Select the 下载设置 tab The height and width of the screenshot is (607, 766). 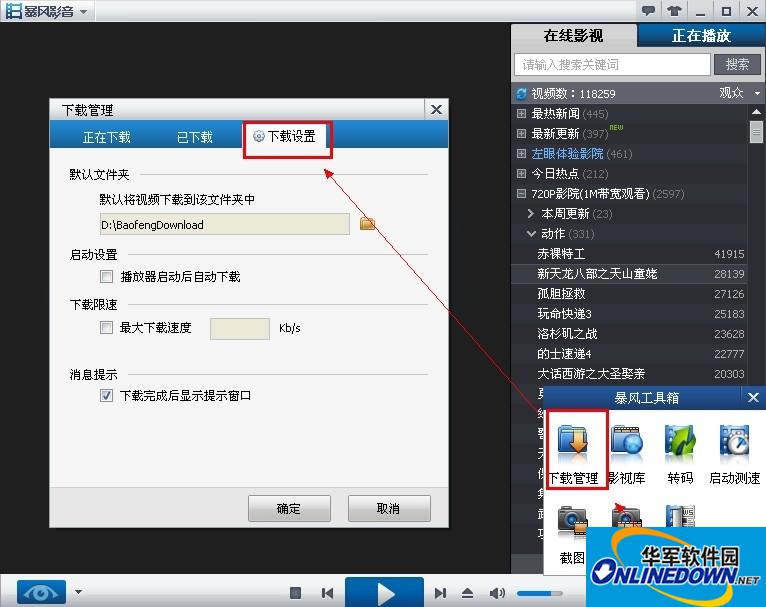[x=285, y=136]
